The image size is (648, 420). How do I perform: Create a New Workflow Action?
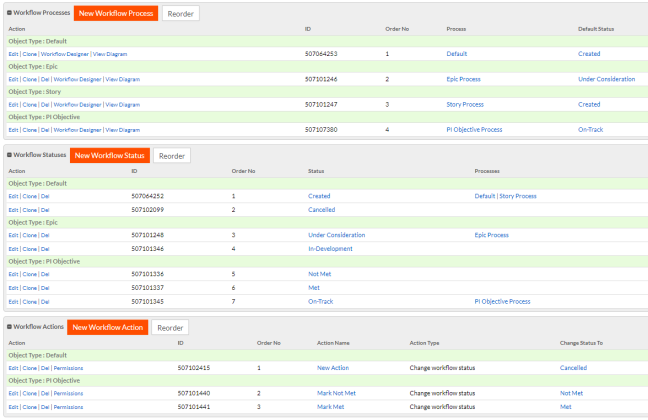pyautogui.click(x=108, y=327)
